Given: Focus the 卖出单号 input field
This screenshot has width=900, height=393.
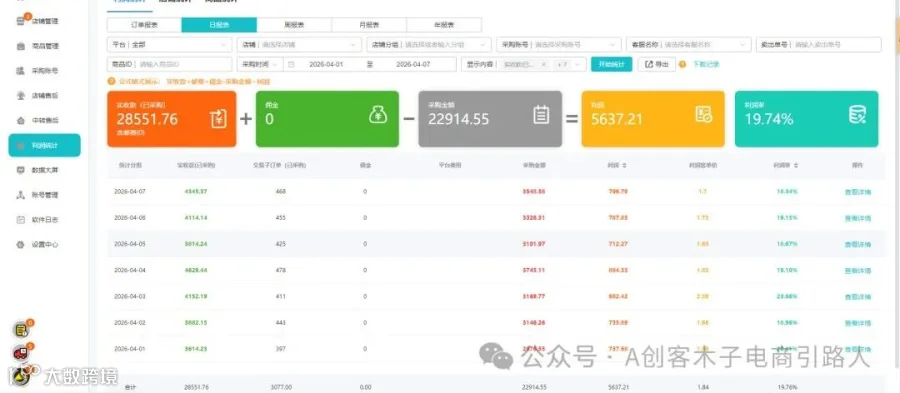Looking at the screenshot, I should pos(818,44).
